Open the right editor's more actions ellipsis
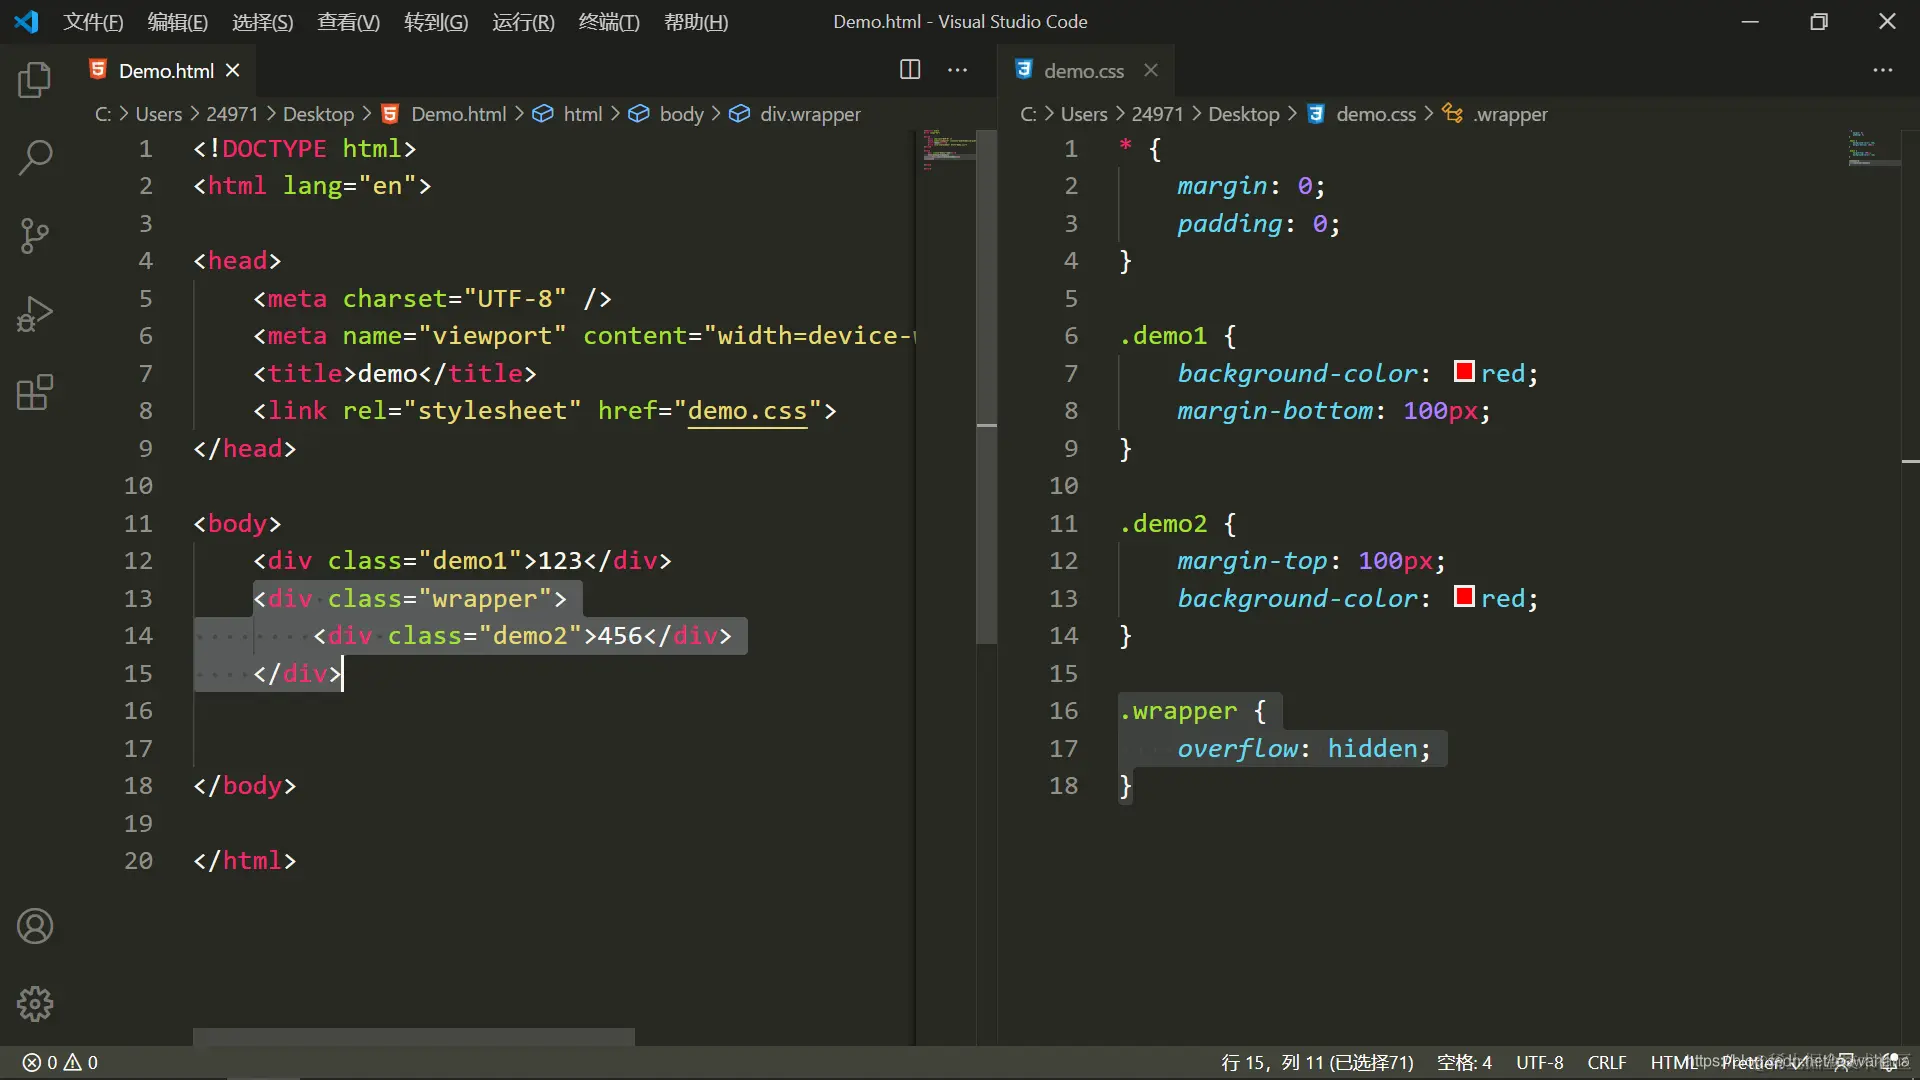Image resolution: width=1920 pixels, height=1080 pixels. coord(1882,70)
